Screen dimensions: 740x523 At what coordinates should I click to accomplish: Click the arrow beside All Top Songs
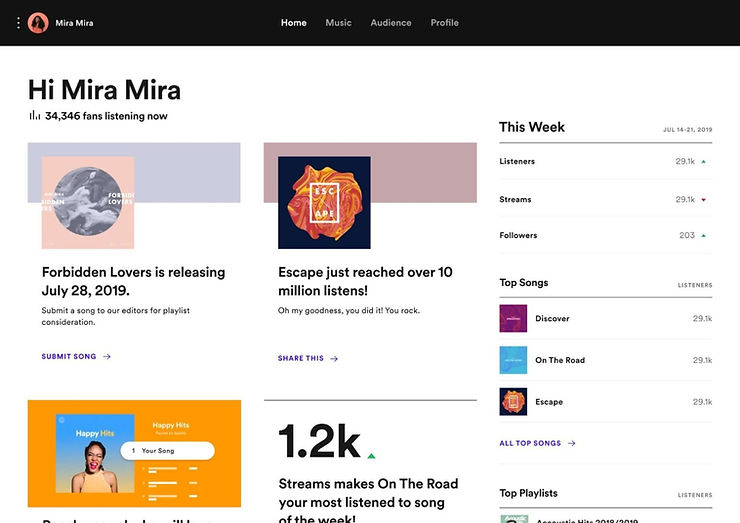pyautogui.click(x=571, y=443)
